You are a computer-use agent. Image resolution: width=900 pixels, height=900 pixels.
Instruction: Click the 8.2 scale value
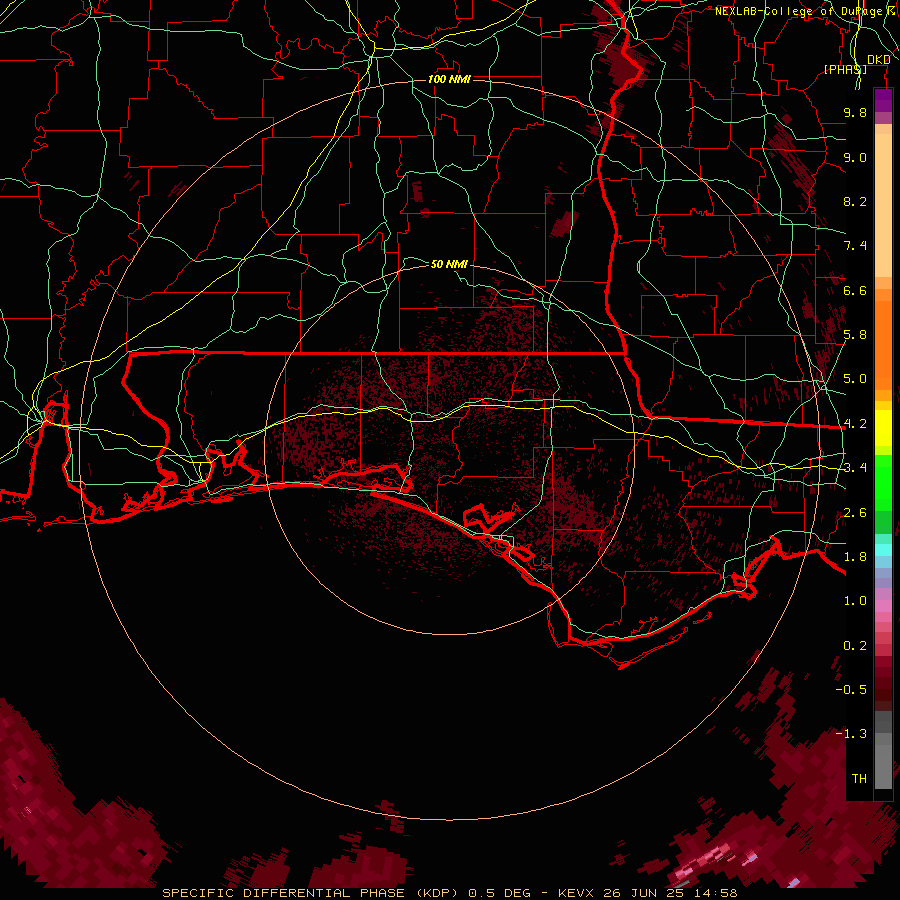[855, 201]
